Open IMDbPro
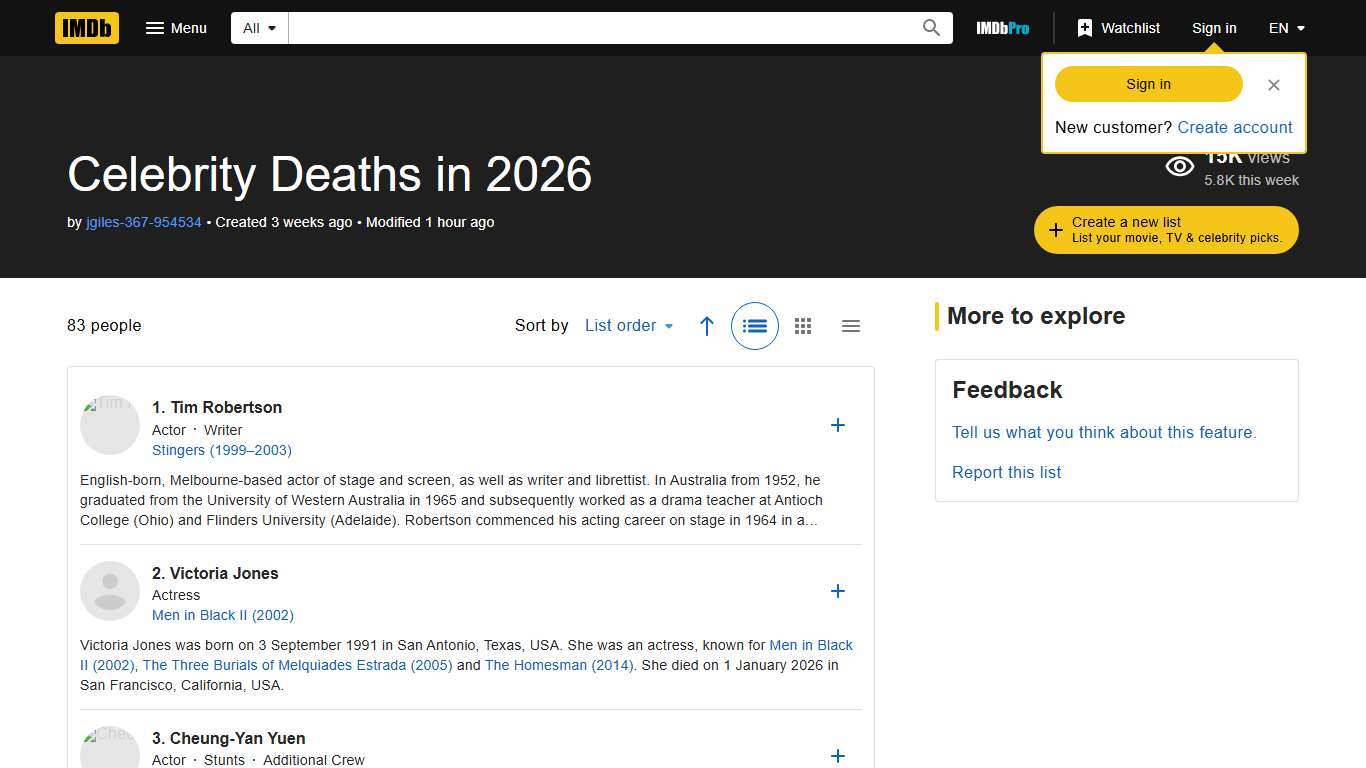The image size is (1366, 768). coord(1002,28)
